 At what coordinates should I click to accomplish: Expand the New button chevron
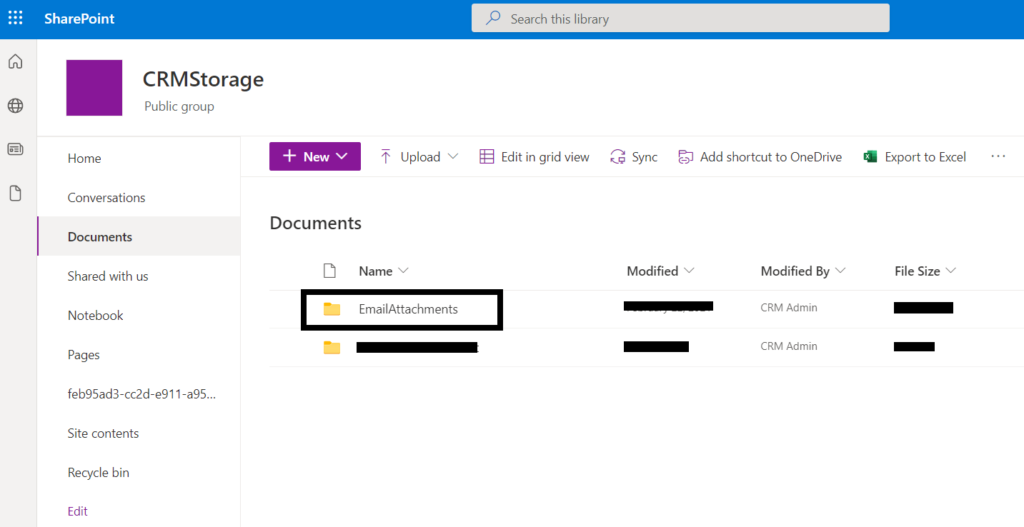(x=342, y=157)
